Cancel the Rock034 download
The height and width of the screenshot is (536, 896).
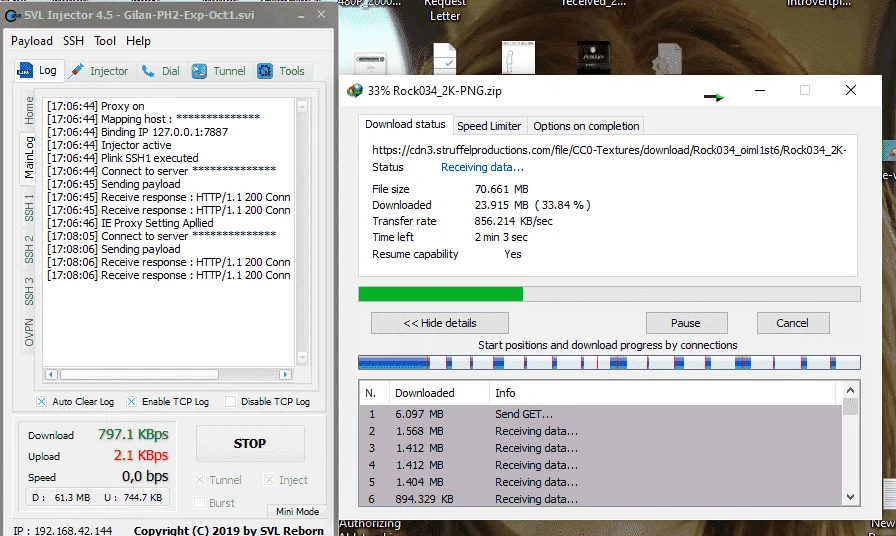(793, 323)
